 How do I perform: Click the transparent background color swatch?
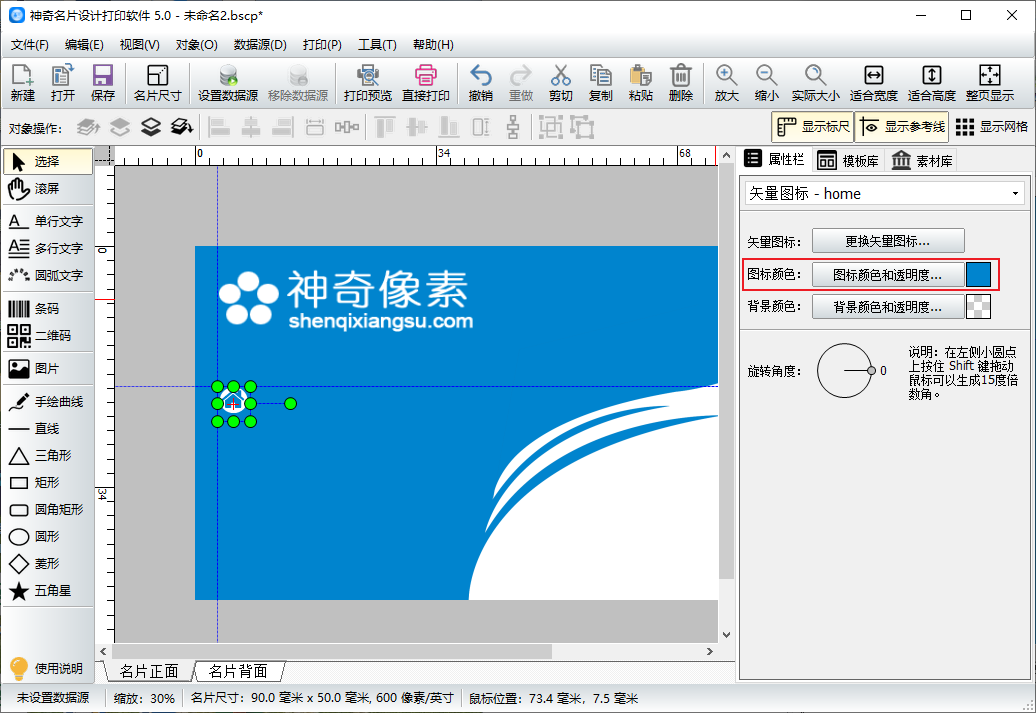[979, 307]
